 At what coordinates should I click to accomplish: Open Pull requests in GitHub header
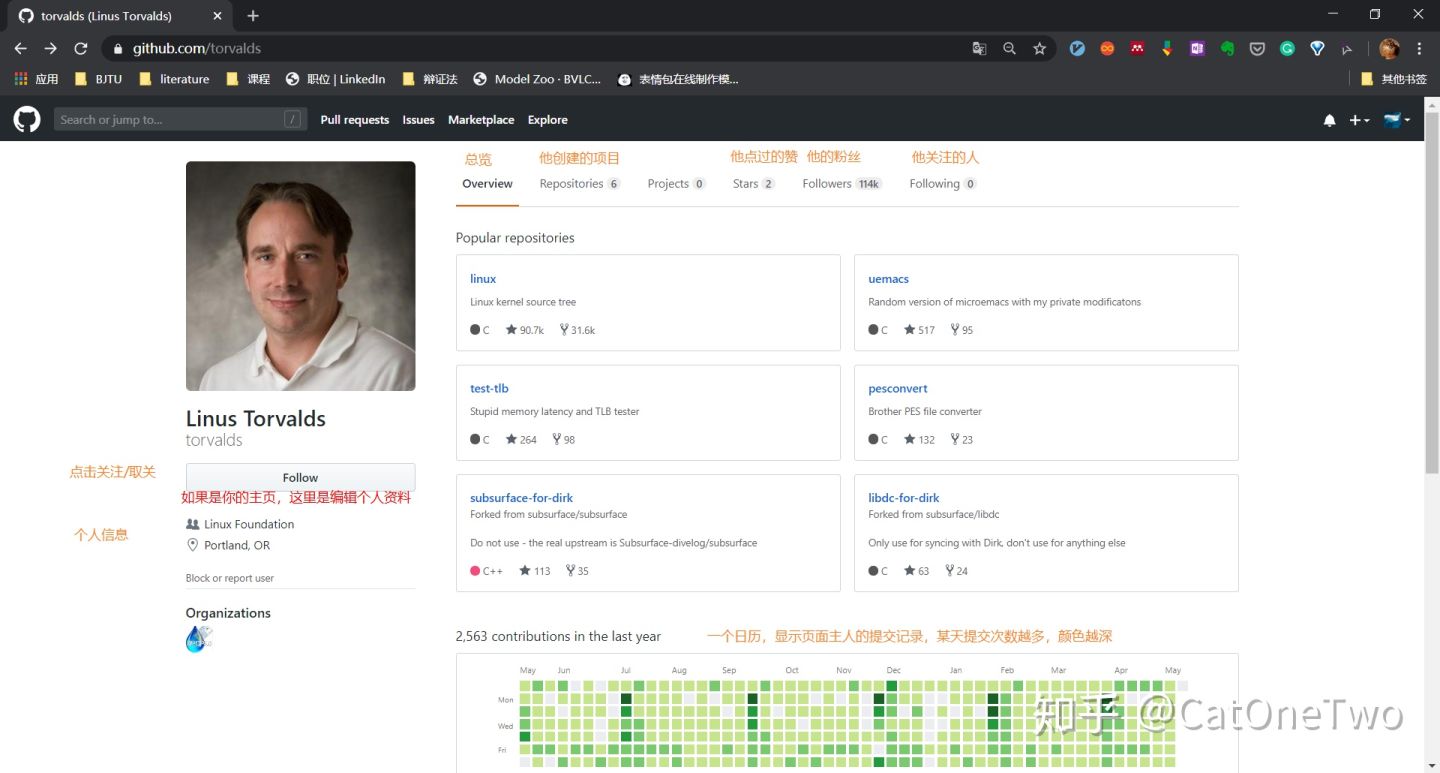[x=355, y=120]
